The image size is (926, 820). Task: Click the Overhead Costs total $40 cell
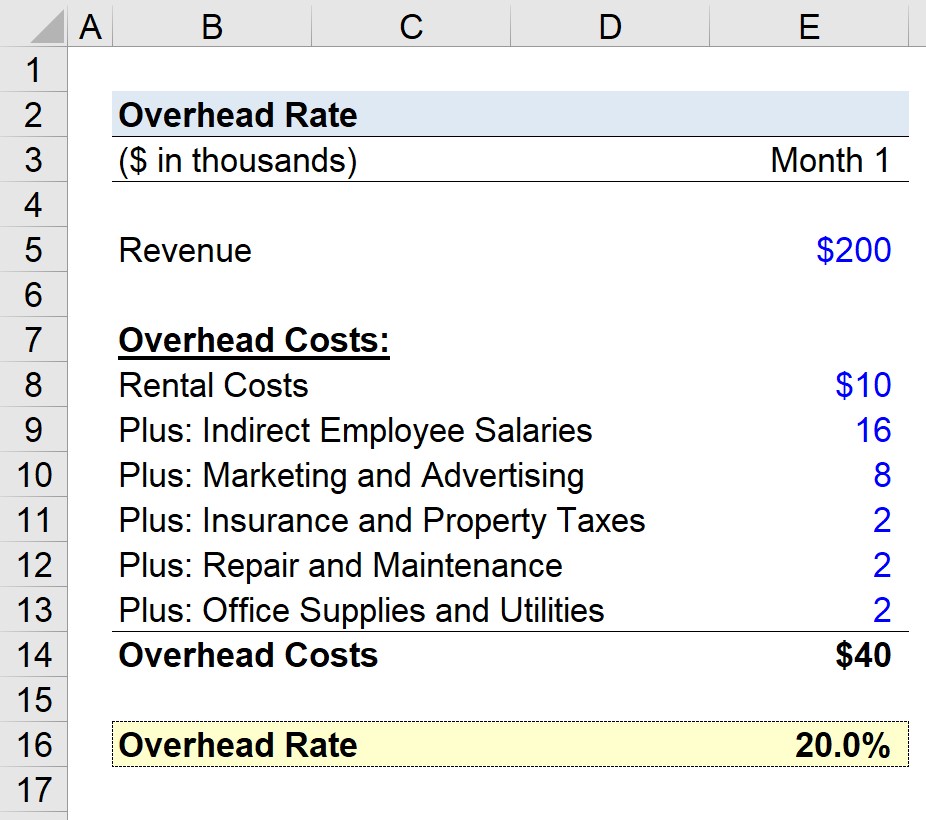[x=810, y=655]
